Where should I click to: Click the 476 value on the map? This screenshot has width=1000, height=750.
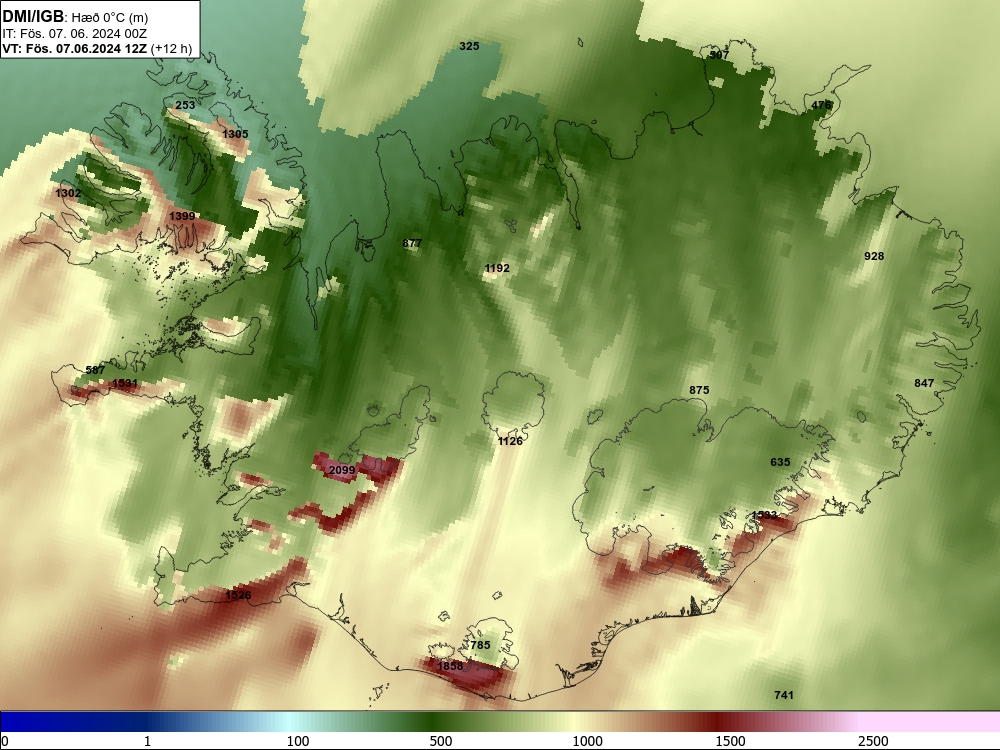[x=821, y=105]
